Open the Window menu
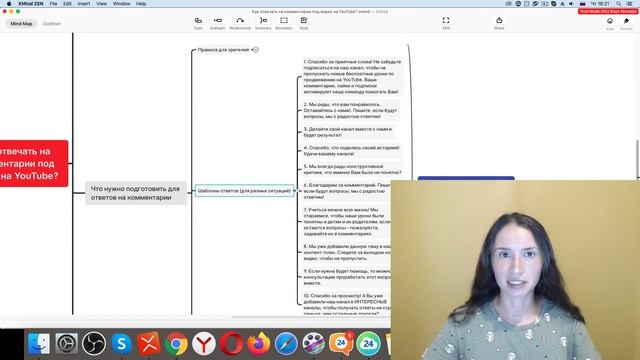 pos(121,4)
